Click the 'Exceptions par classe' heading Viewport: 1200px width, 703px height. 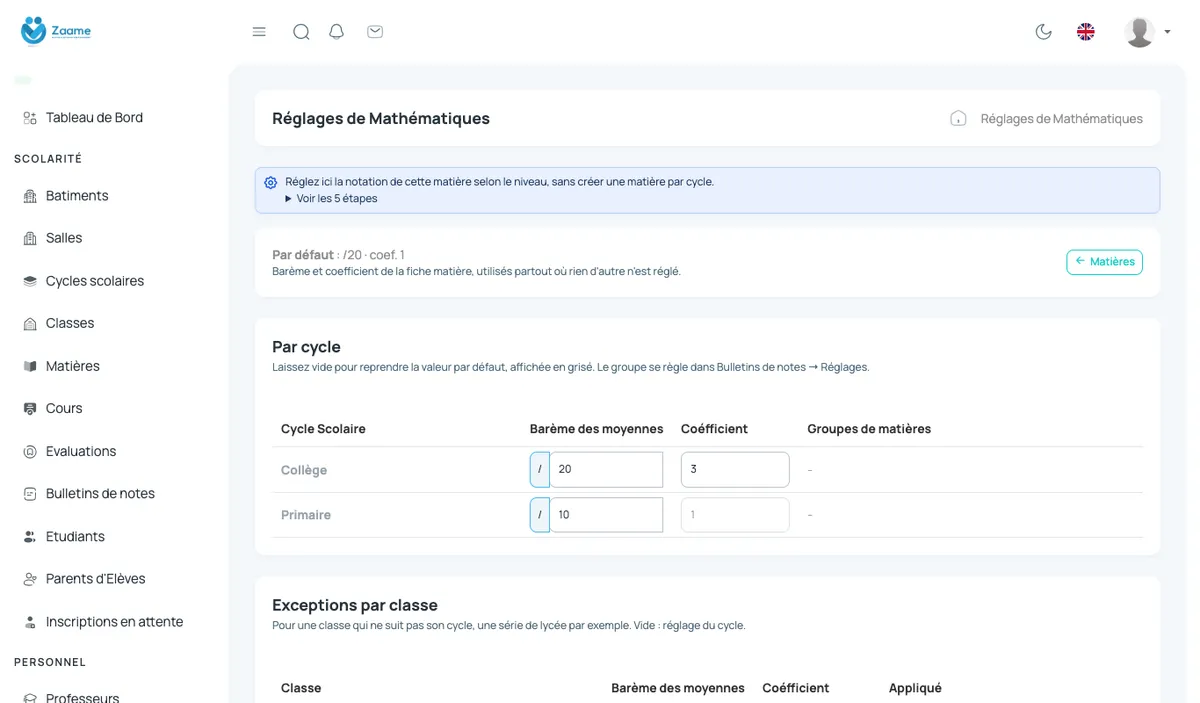355,605
